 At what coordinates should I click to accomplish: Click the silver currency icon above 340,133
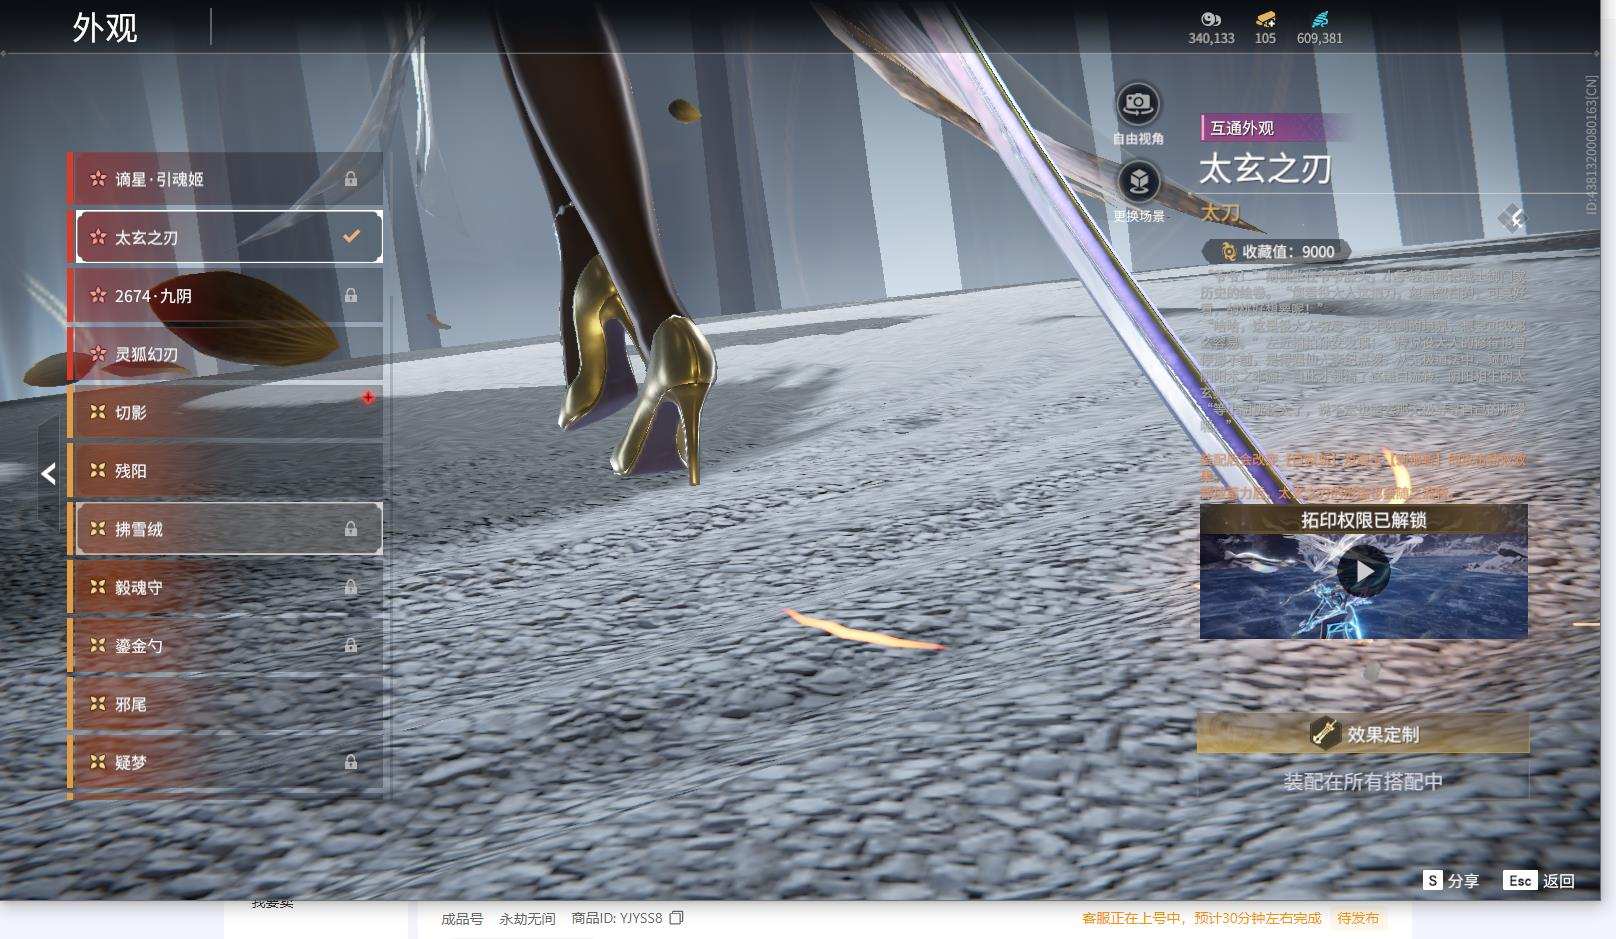[x=1211, y=19]
